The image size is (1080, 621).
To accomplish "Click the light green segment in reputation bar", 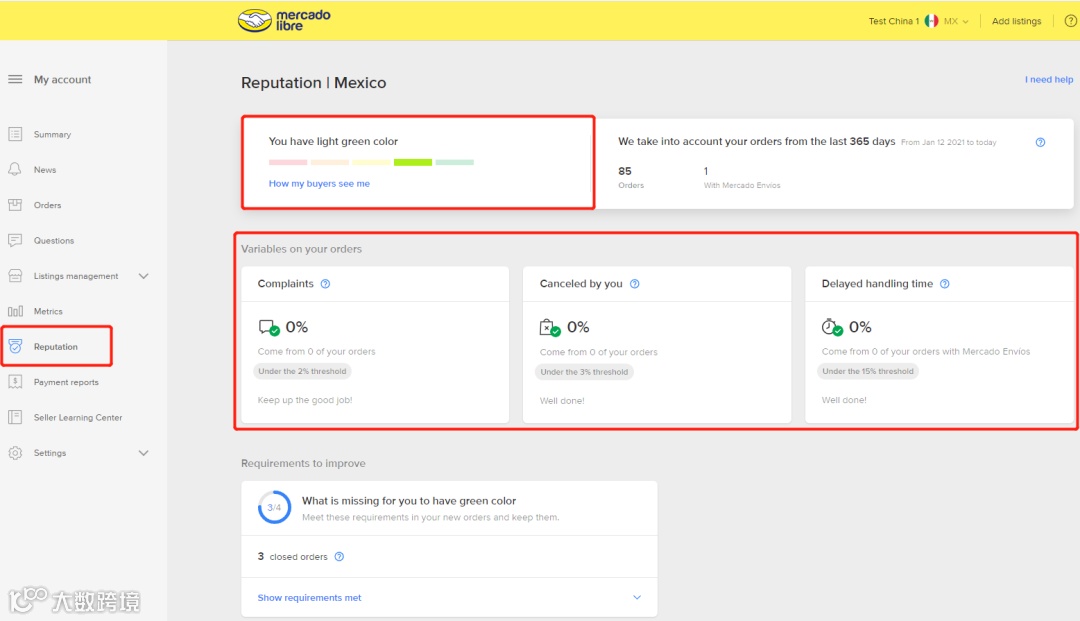I will pos(413,162).
